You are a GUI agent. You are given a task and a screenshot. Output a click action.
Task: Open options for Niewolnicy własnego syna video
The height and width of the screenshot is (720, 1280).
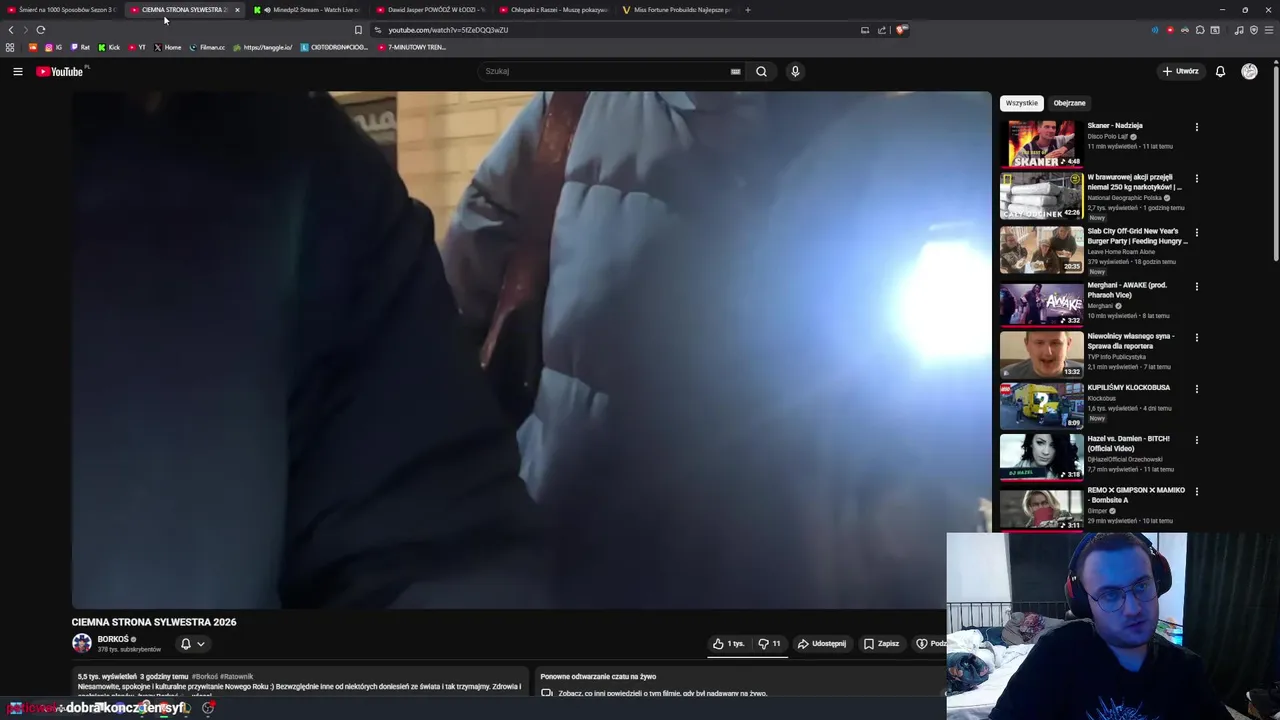coord(1196,338)
